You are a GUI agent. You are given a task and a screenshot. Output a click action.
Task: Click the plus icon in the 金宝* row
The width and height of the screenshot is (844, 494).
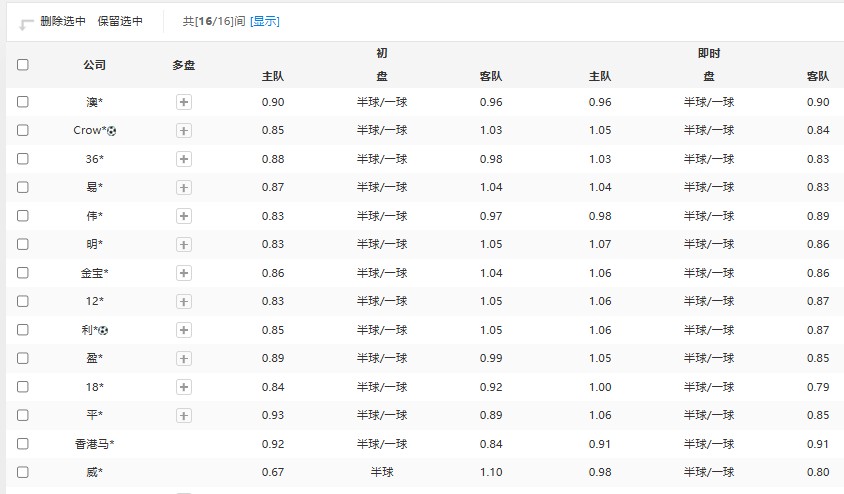pos(184,273)
